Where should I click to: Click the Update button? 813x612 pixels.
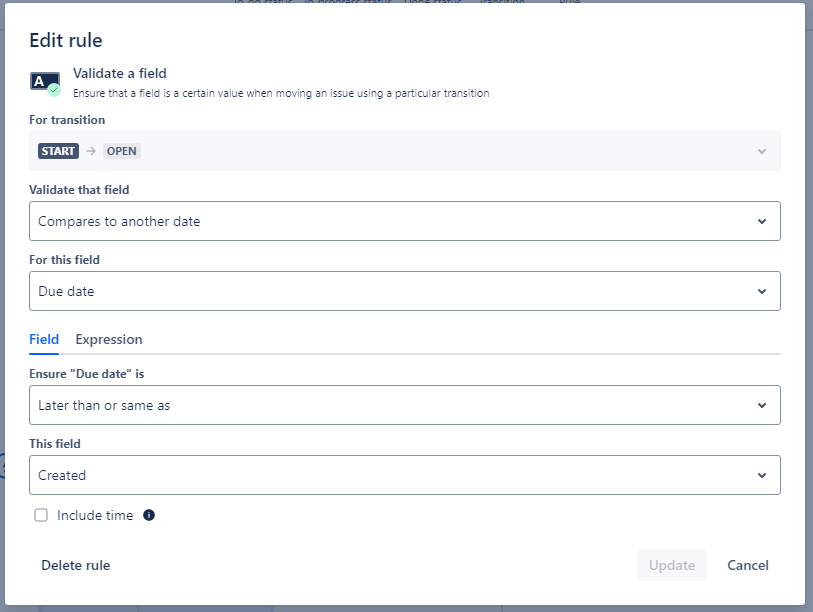coord(671,565)
